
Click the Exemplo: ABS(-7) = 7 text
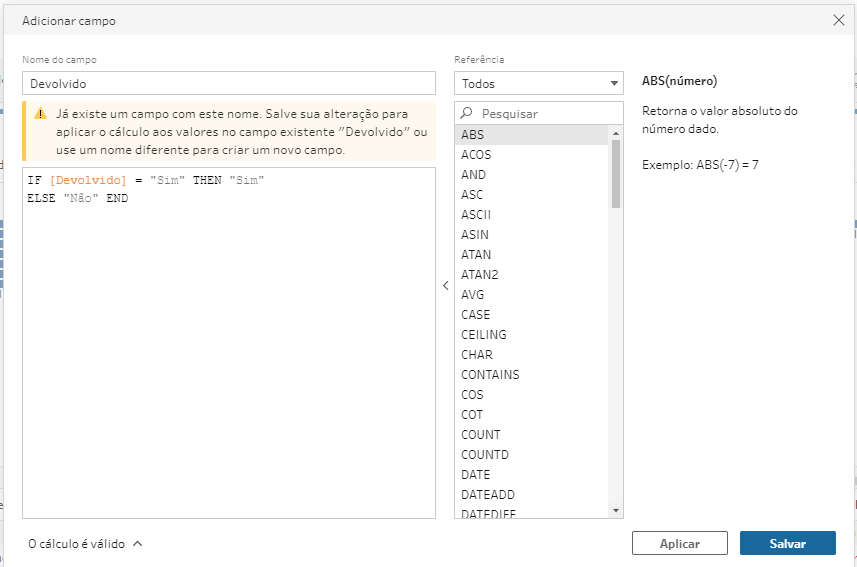click(x=700, y=165)
